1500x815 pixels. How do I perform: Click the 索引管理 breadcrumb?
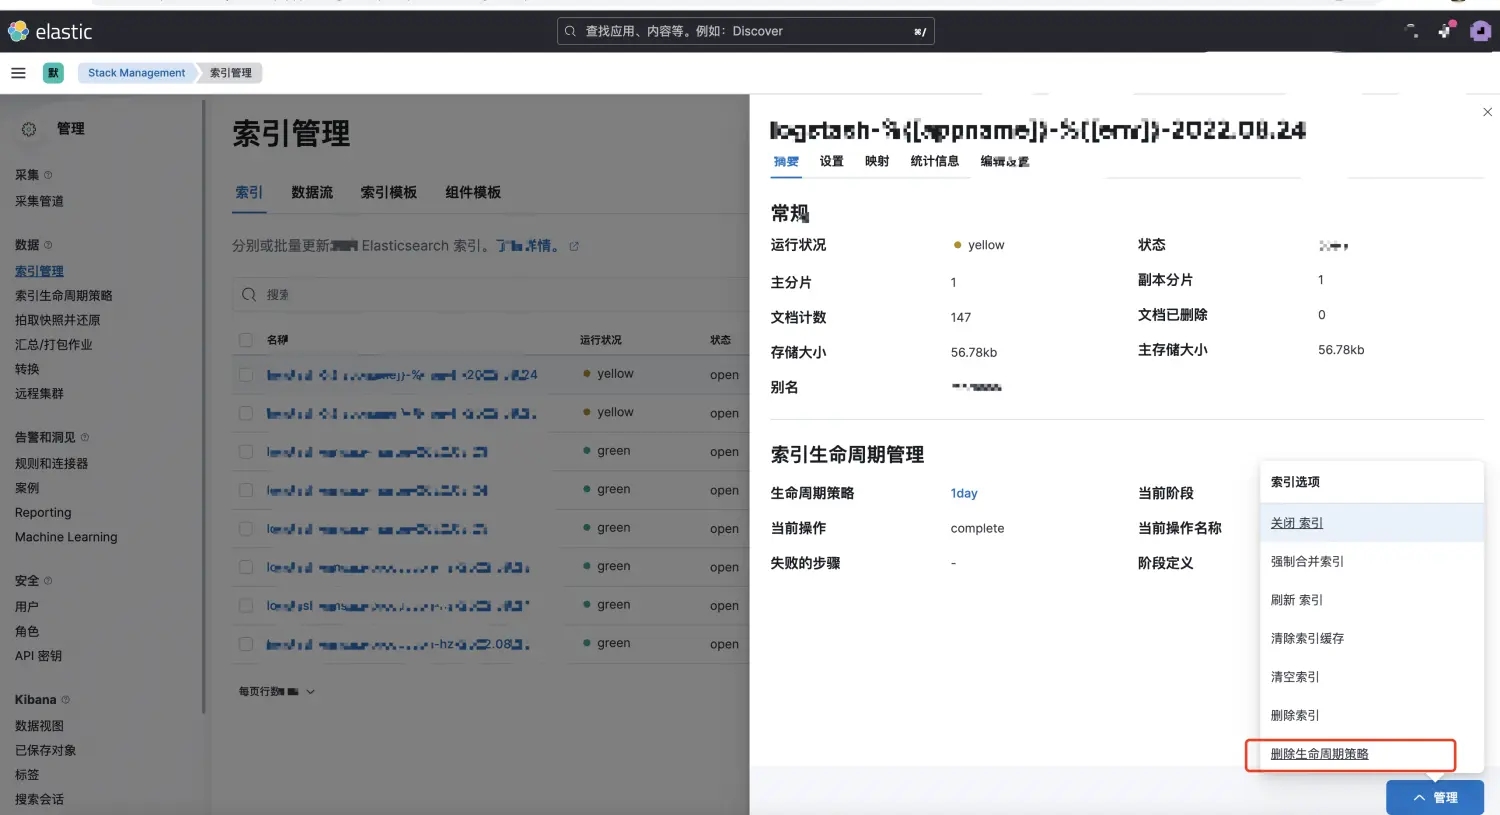tap(231, 73)
